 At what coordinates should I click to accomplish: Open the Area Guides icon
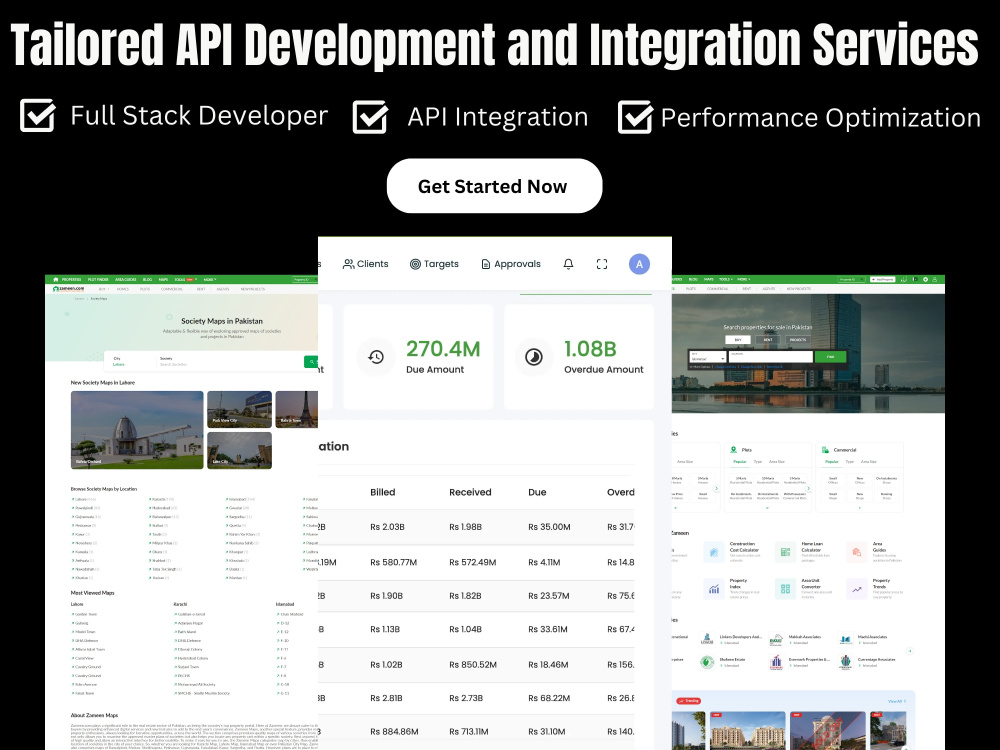[x=857, y=552]
